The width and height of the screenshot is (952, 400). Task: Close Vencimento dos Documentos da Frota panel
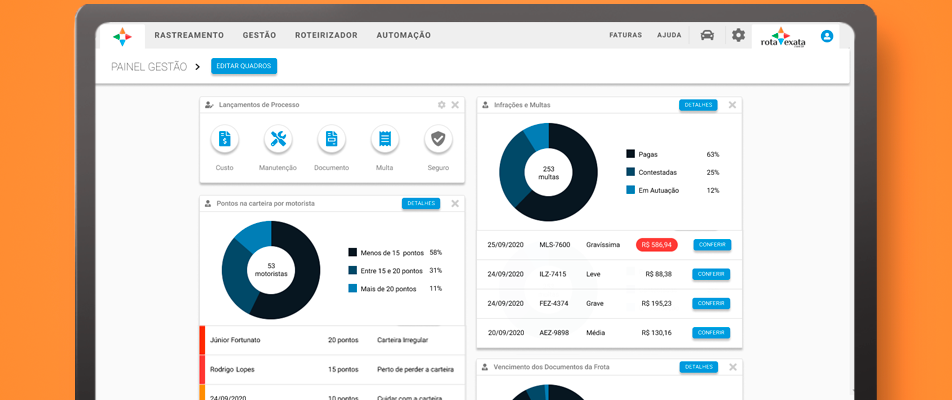point(733,367)
